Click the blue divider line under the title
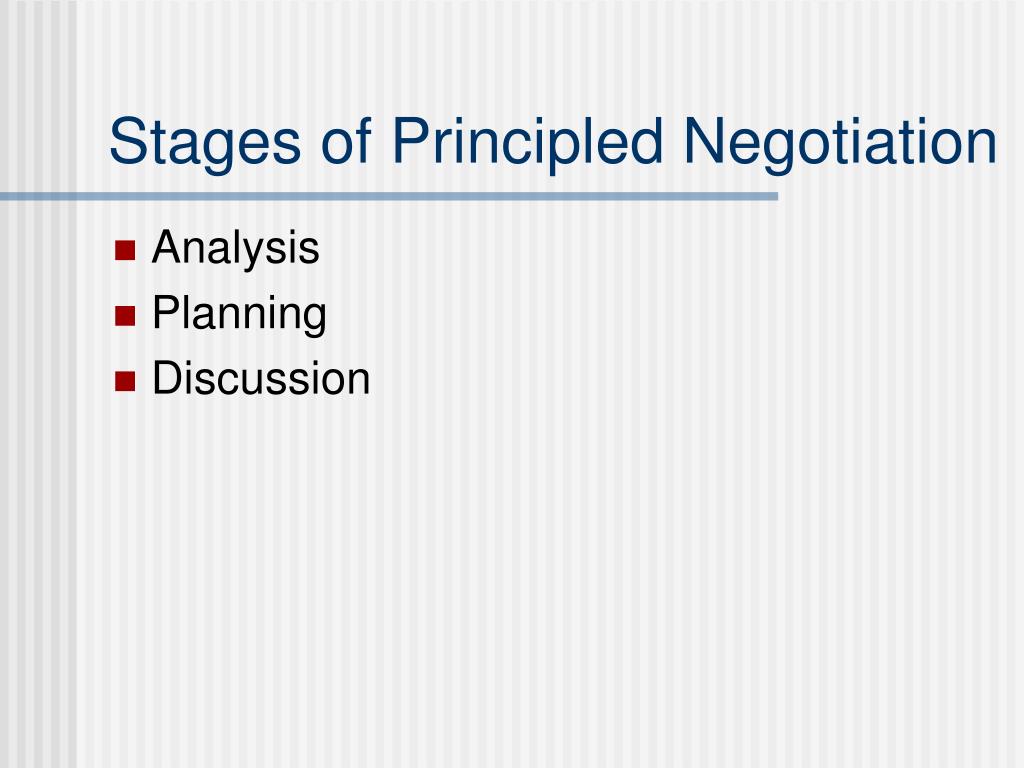The width and height of the screenshot is (1024, 768). click(389, 196)
